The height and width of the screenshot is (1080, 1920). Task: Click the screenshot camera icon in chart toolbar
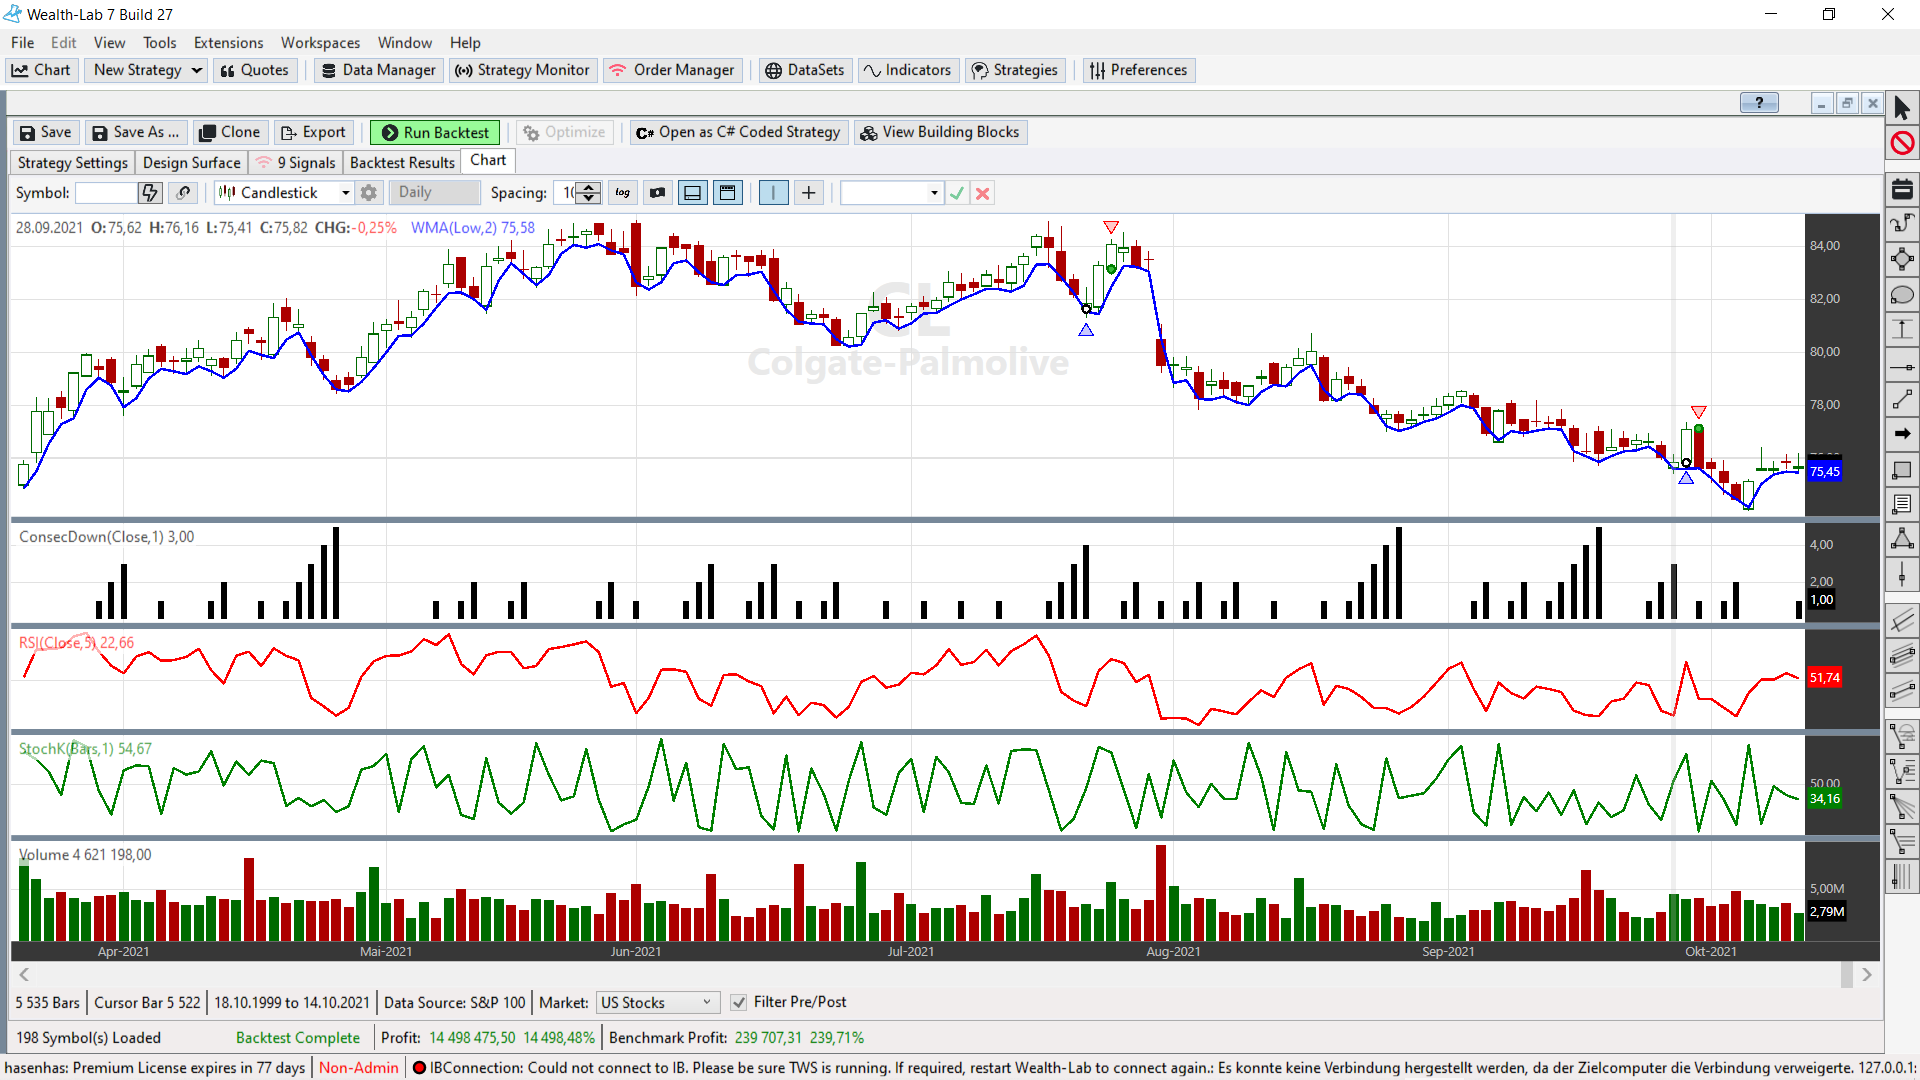pos(657,192)
